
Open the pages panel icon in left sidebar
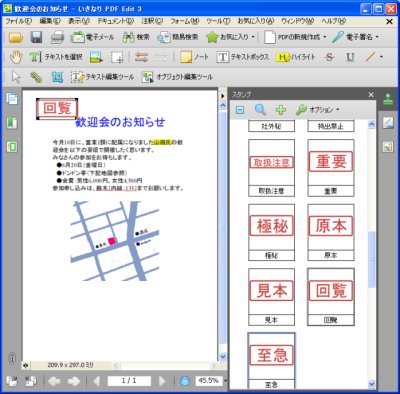click(x=12, y=99)
